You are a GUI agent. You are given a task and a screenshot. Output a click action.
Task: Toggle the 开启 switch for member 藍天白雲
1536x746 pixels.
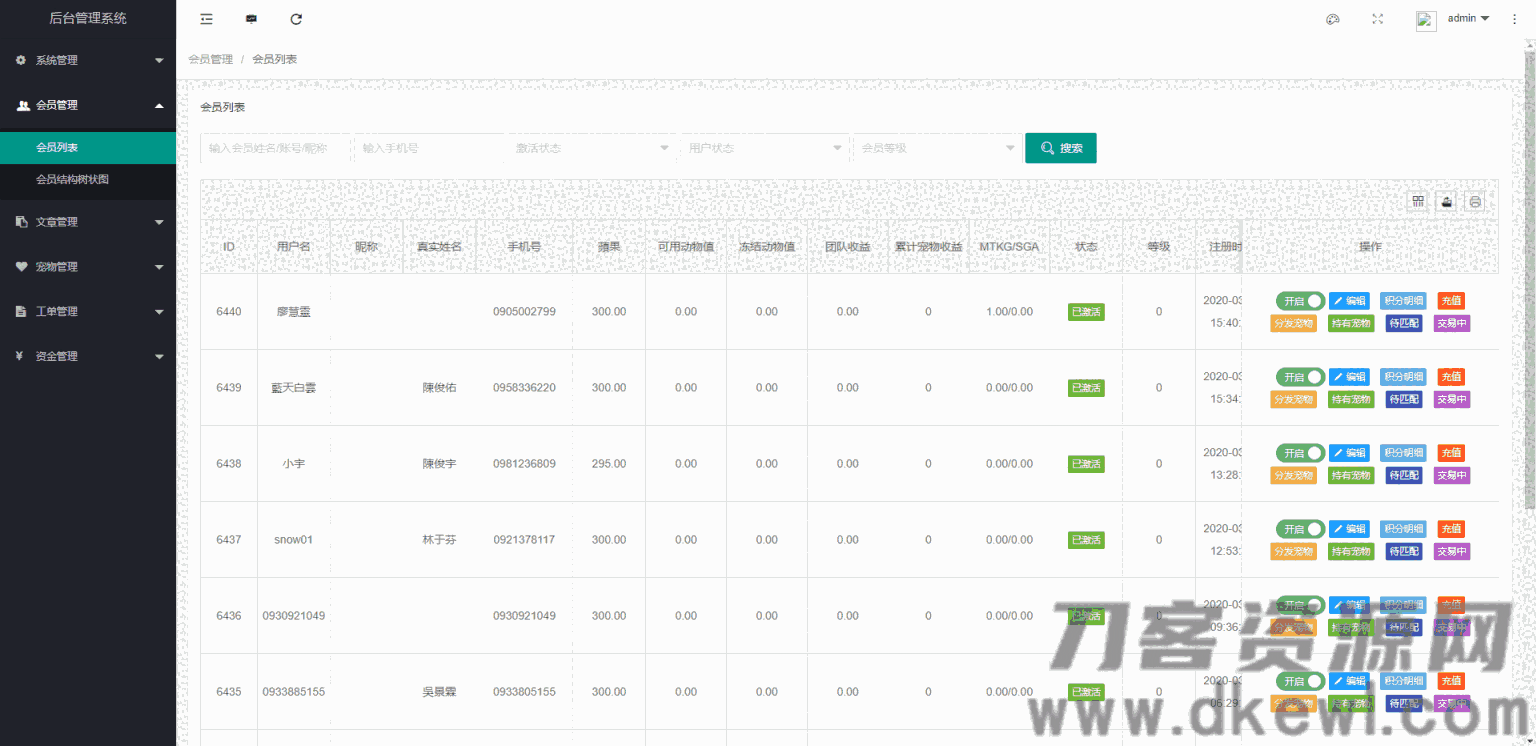pyautogui.click(x=1300, y=376)
